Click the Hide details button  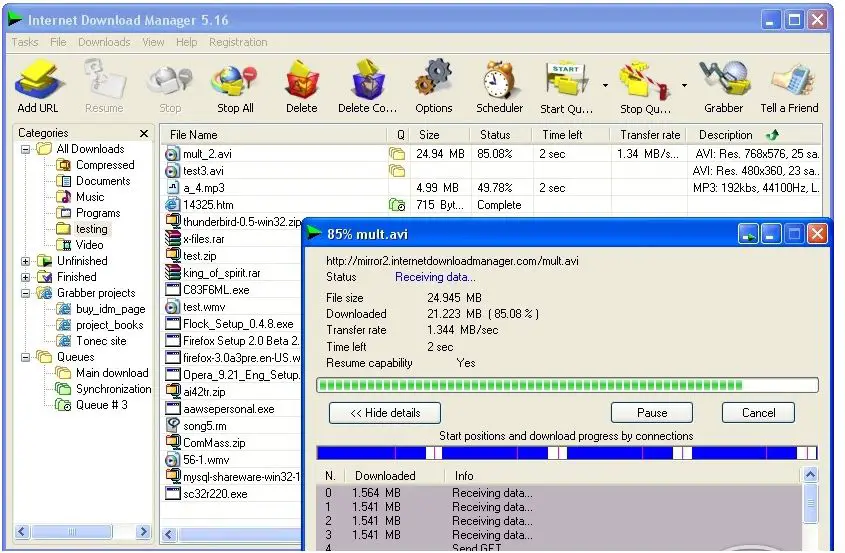385,413
